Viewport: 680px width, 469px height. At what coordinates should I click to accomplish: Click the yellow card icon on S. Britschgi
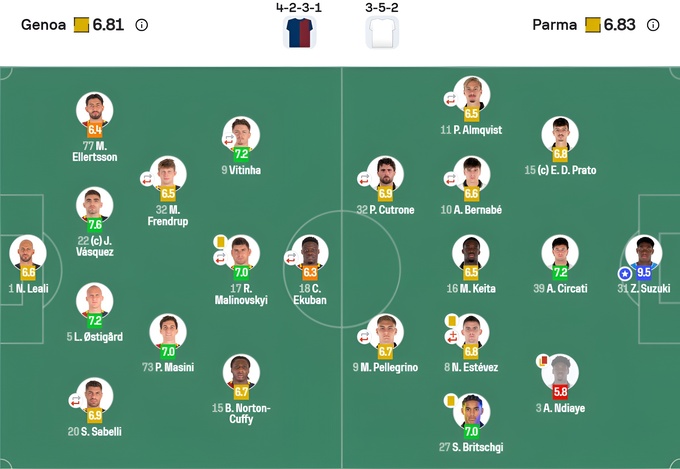453,399
